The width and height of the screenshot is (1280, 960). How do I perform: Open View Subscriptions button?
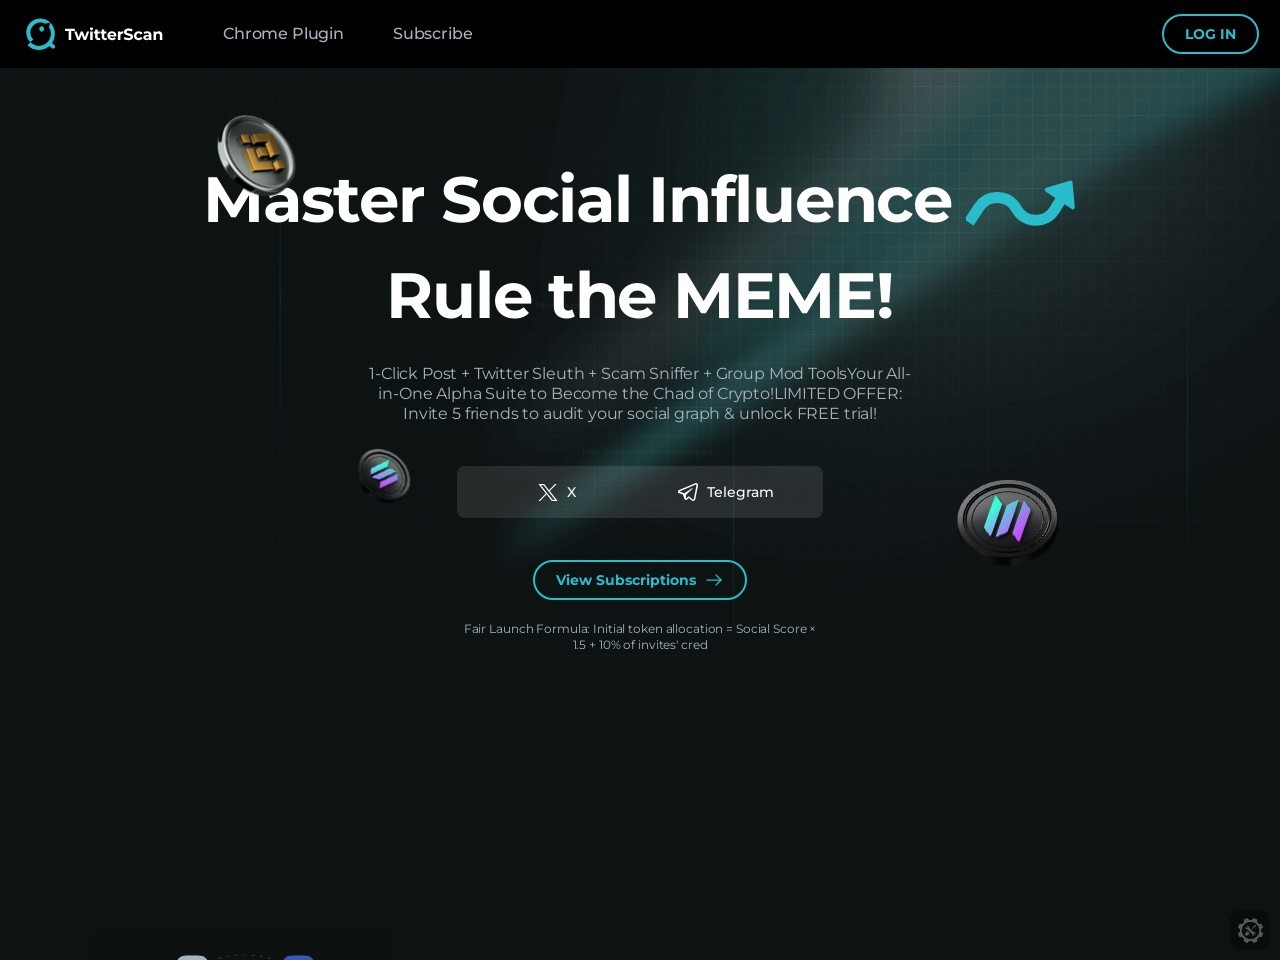640,580
